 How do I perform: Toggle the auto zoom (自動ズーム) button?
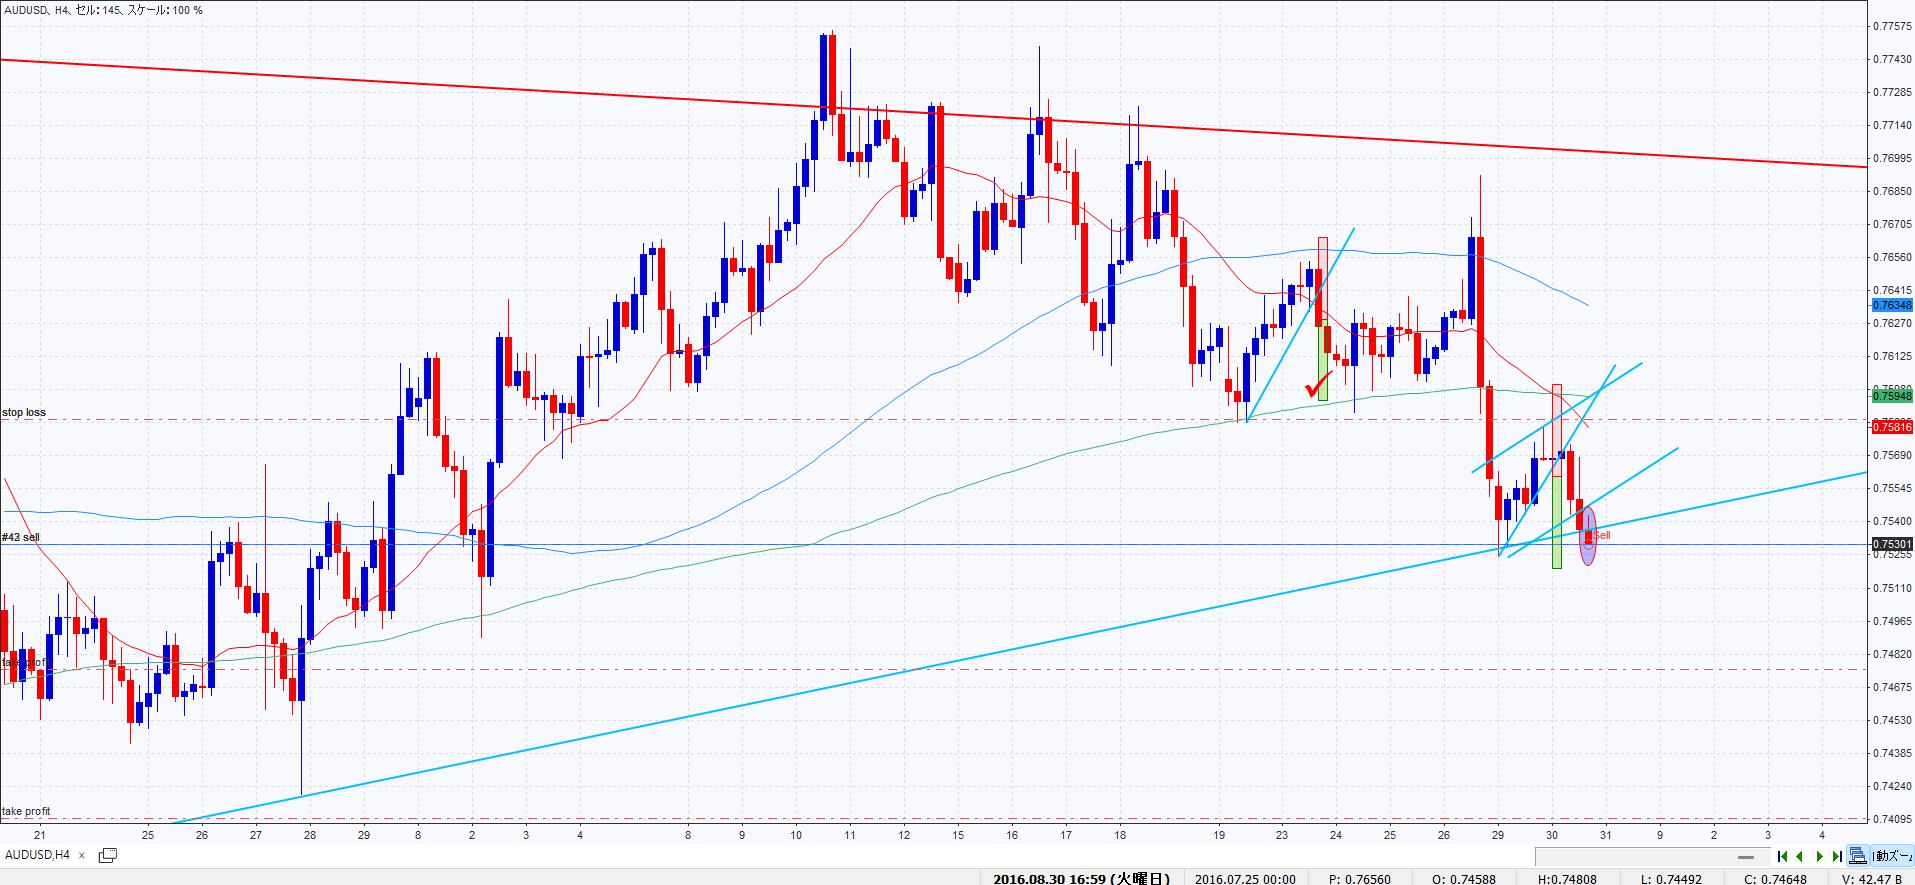click(1893, 856)
